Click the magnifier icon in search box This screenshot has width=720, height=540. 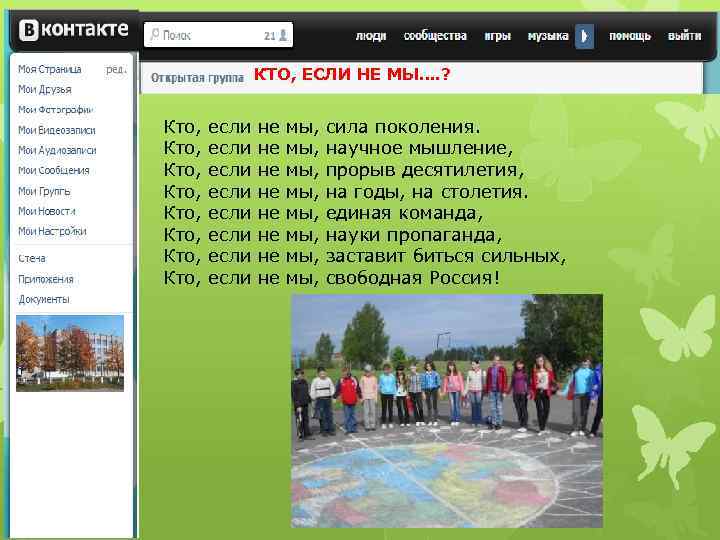pyautogui.click(x=155, y=34)
